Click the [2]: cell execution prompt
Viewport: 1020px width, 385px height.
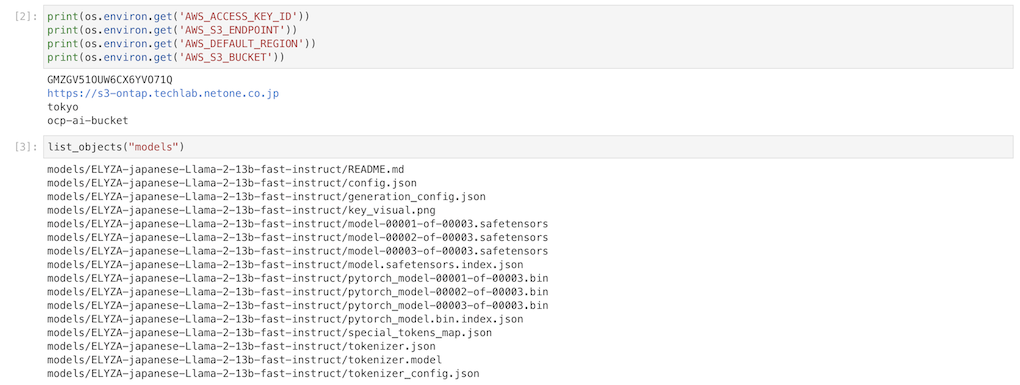[26, 16]
